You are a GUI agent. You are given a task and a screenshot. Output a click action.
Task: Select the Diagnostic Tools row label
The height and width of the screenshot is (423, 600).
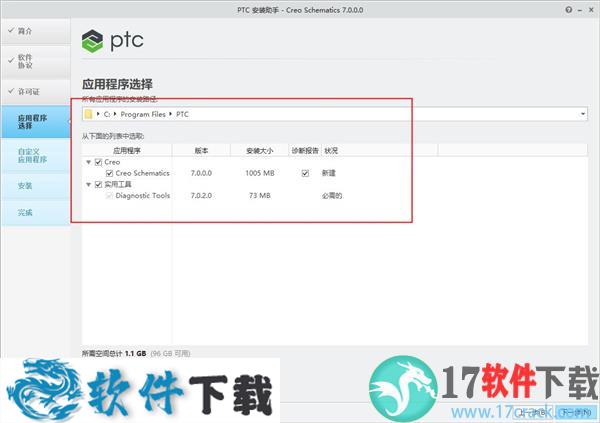[143, 196]
